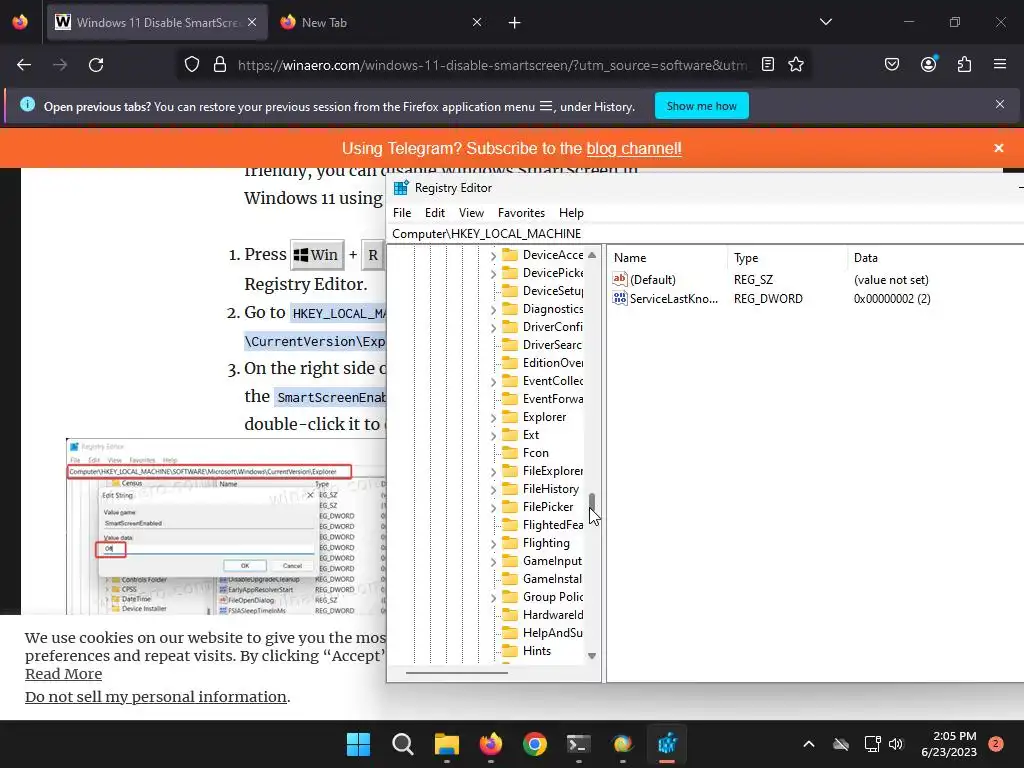Reload the page with the refresh icon

click(96, 65)
